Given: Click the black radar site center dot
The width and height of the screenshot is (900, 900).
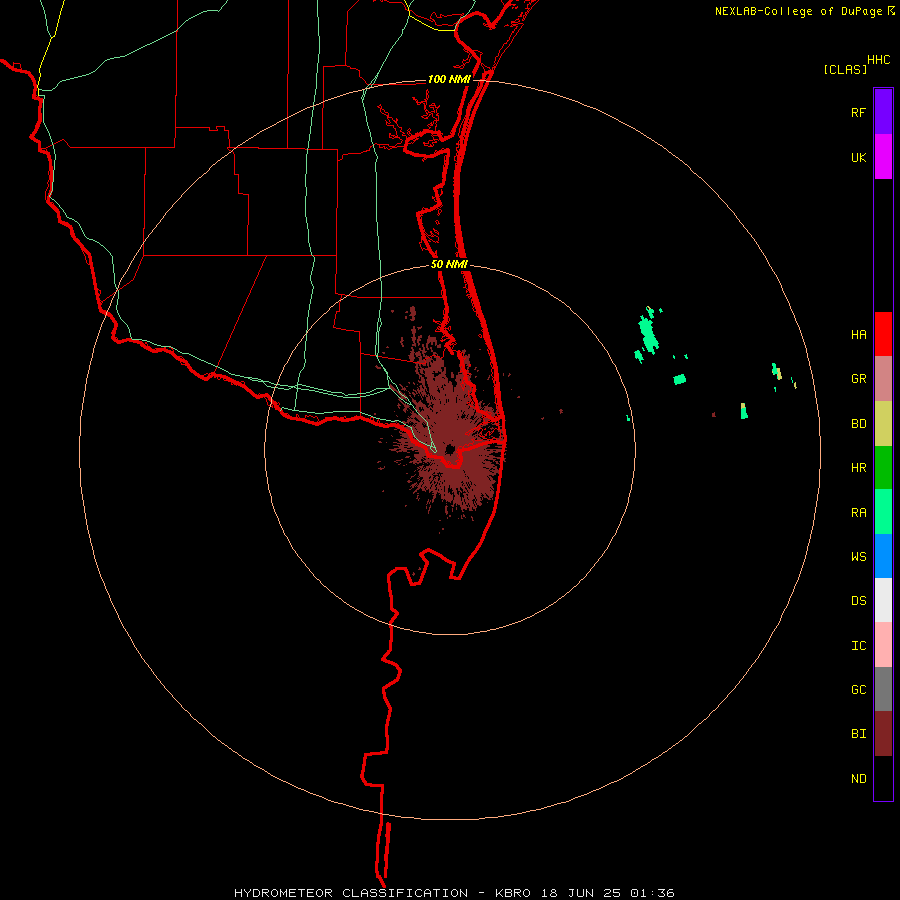Looking at the screenshot, I should 450,449.
